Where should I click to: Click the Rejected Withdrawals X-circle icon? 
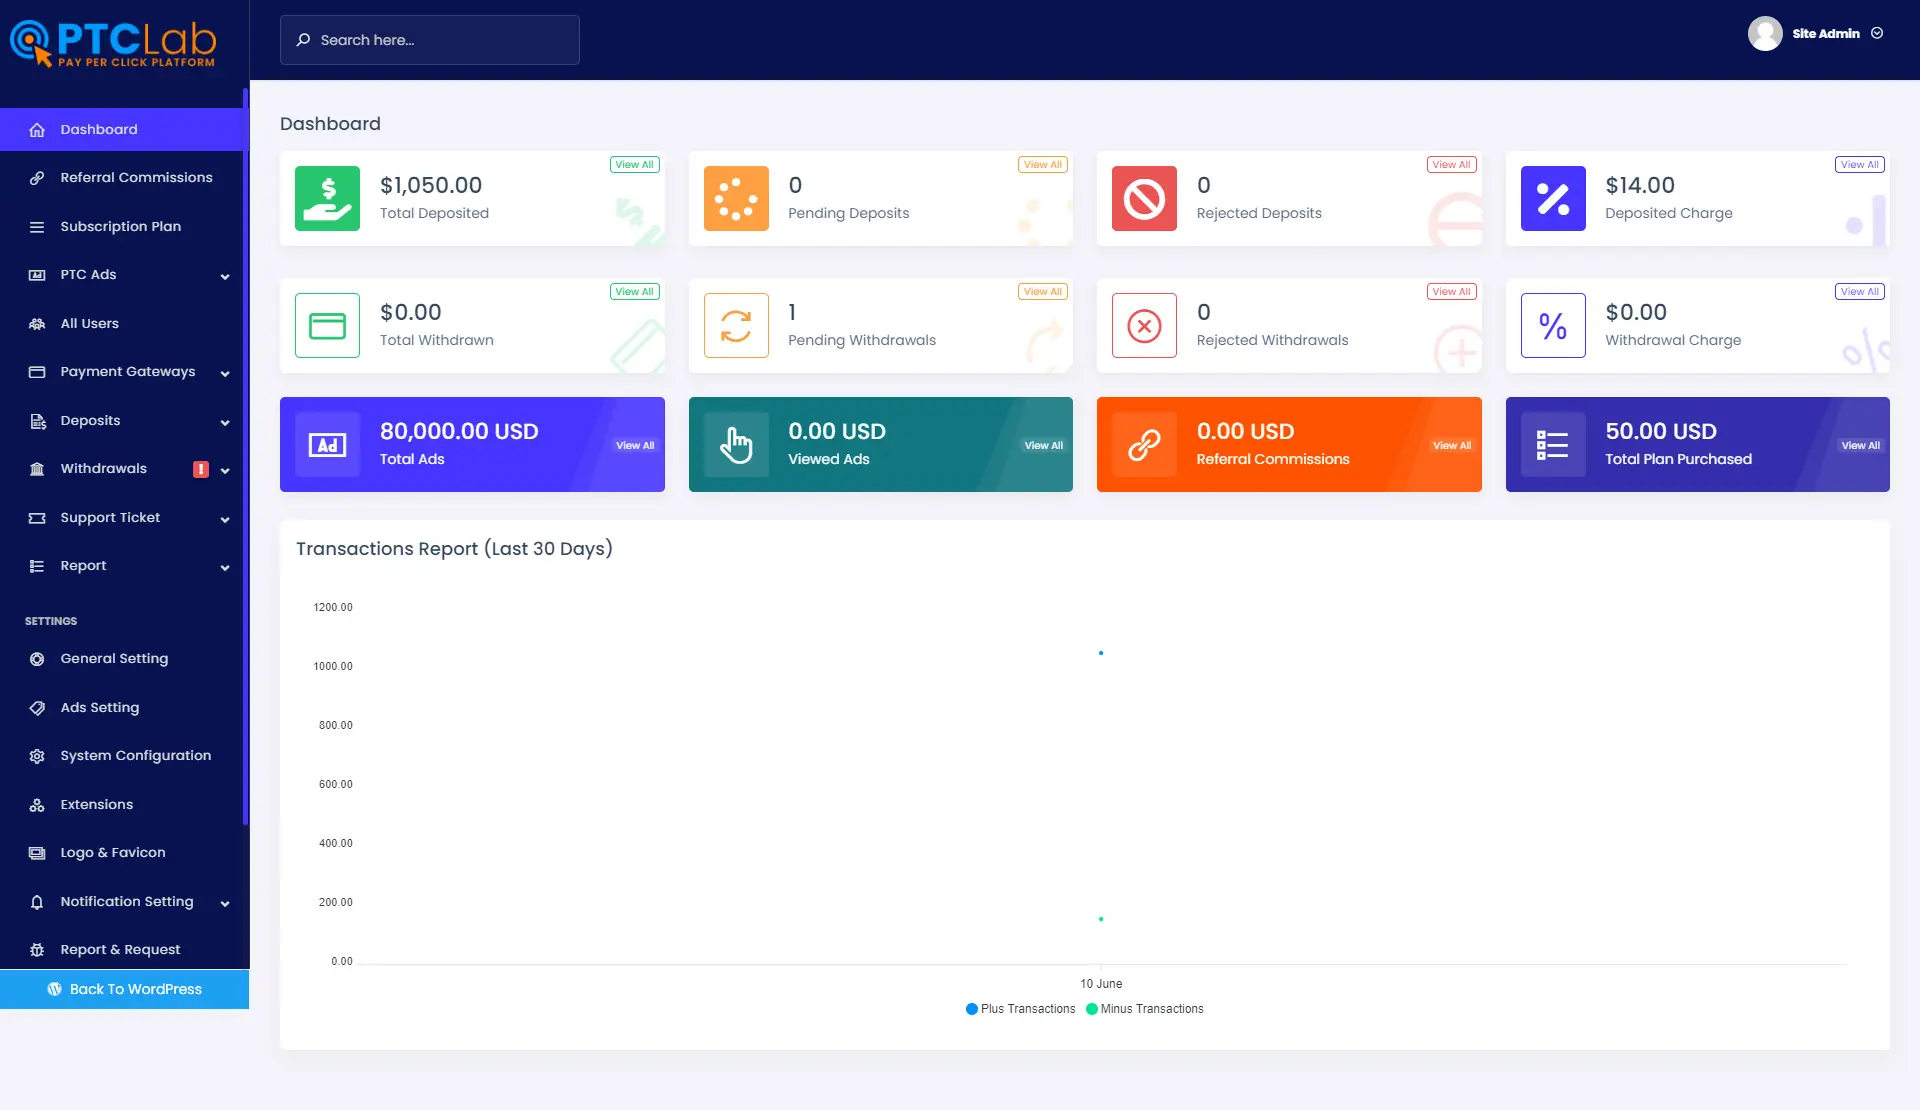[x=1144, y=325]
